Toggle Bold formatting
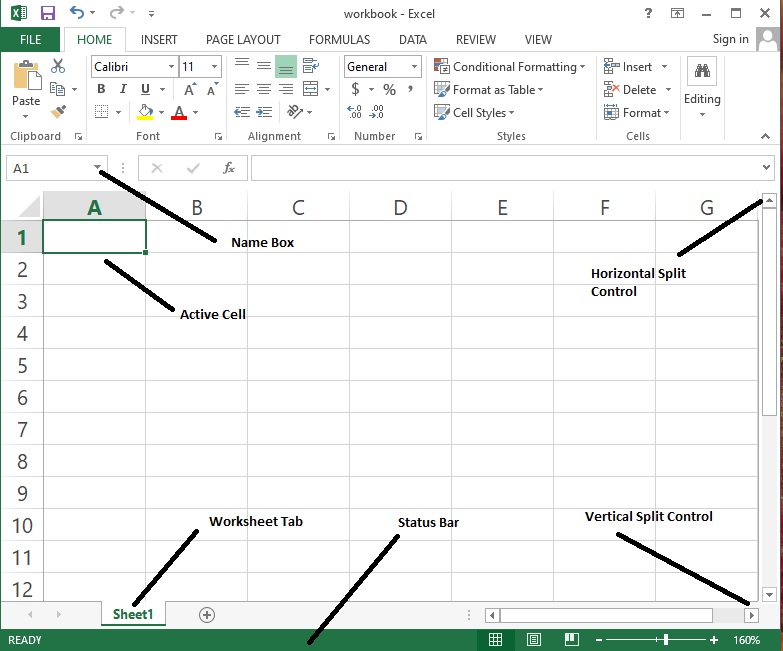 coord(101,90)
